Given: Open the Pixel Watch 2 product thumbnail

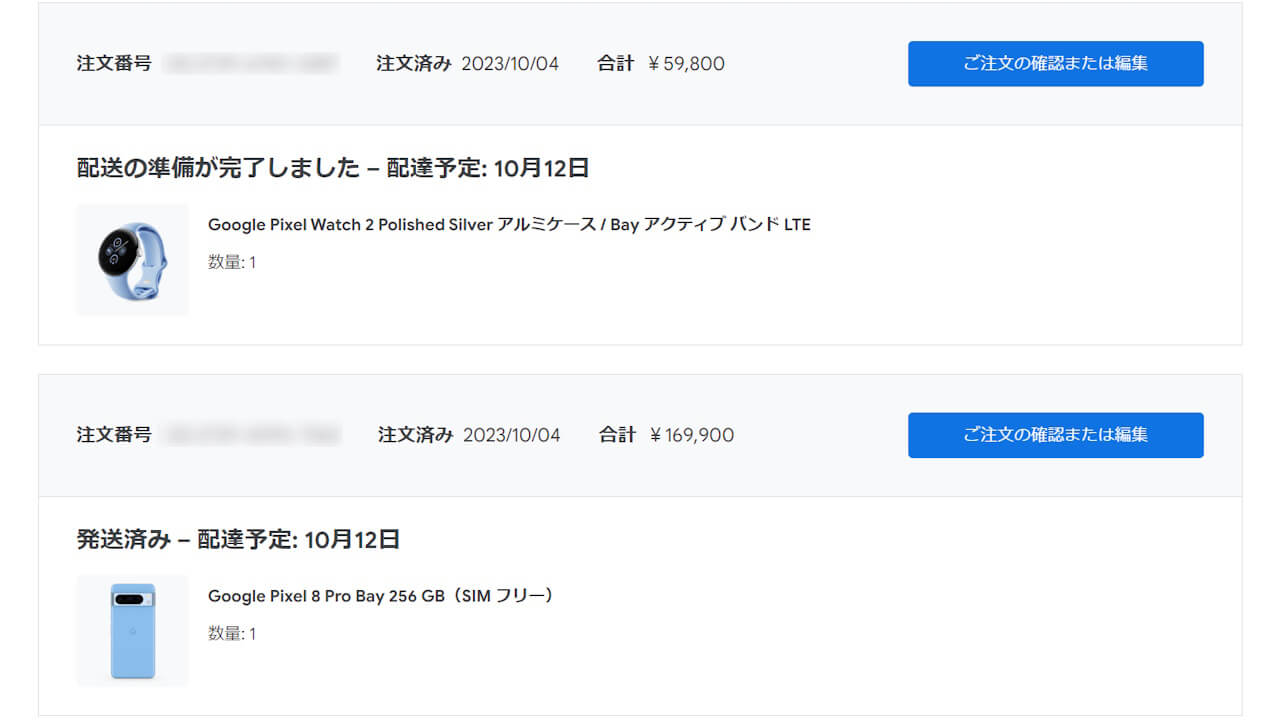Looking at the screenshot, I should click(132, 260).
